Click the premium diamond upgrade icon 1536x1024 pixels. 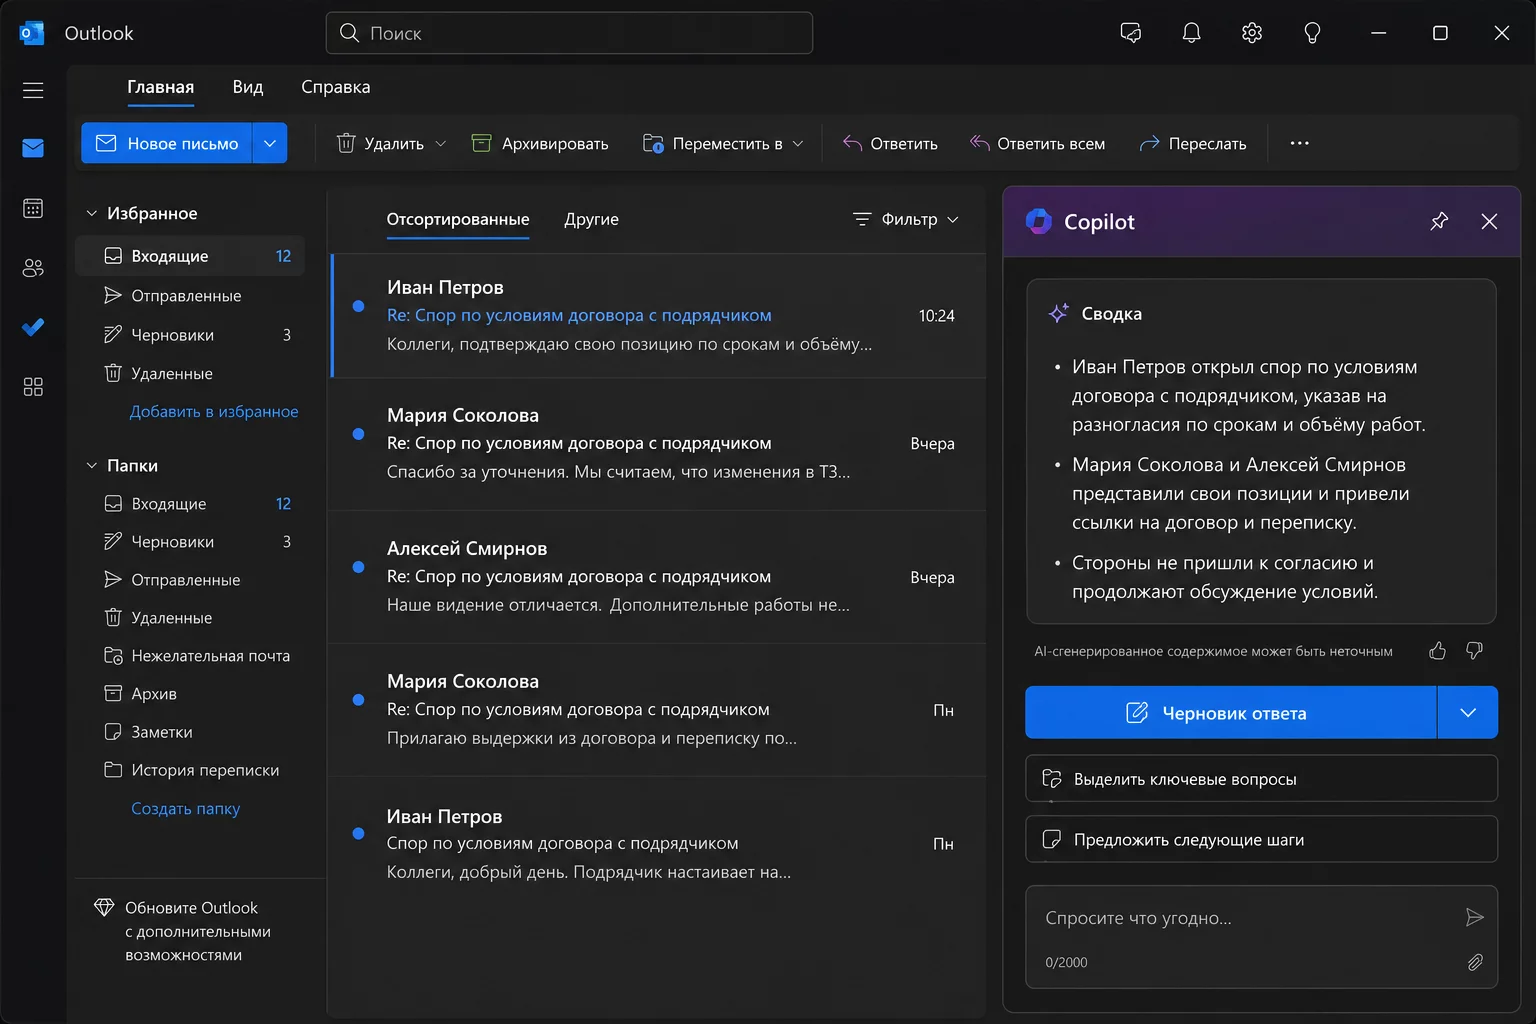tap(104, 907)
